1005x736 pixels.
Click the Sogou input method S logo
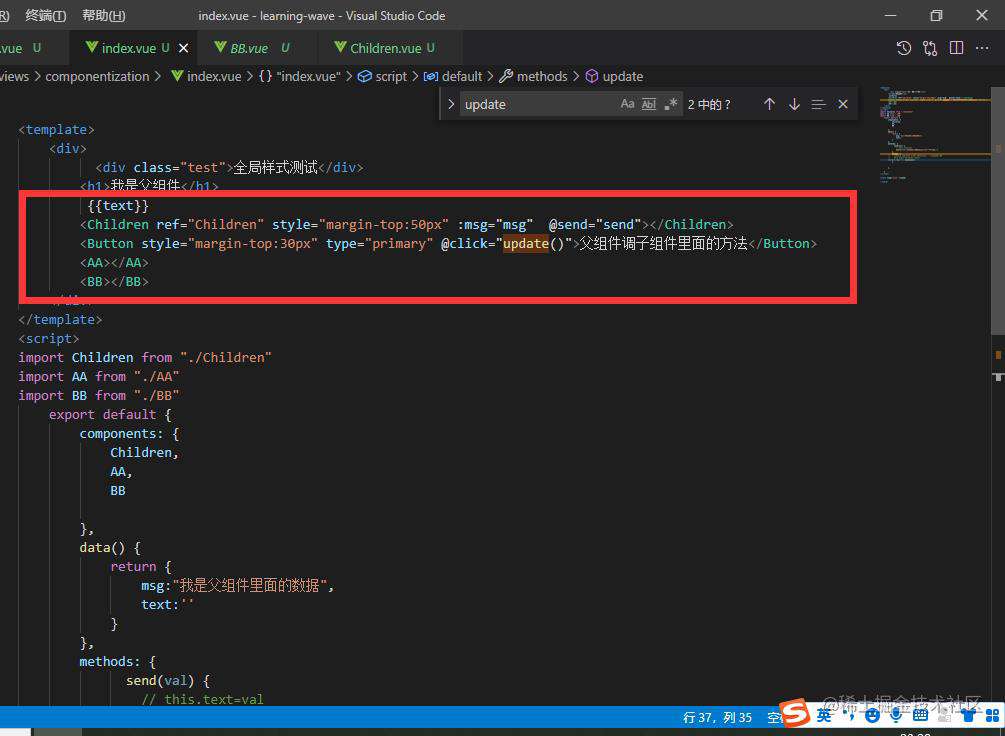(x=795, y=714)
